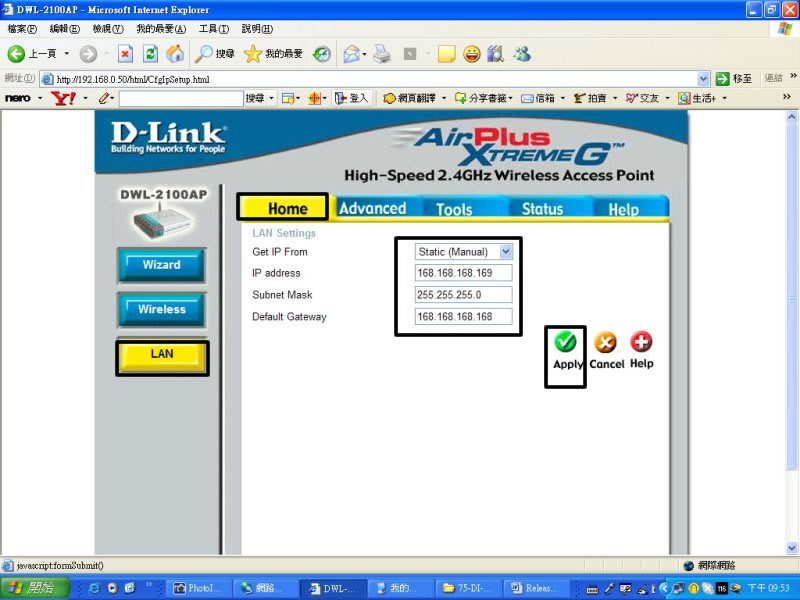Click the green Apply checkmark icon
This screenshot has width=800, height=600.
[x=565, y=342]
